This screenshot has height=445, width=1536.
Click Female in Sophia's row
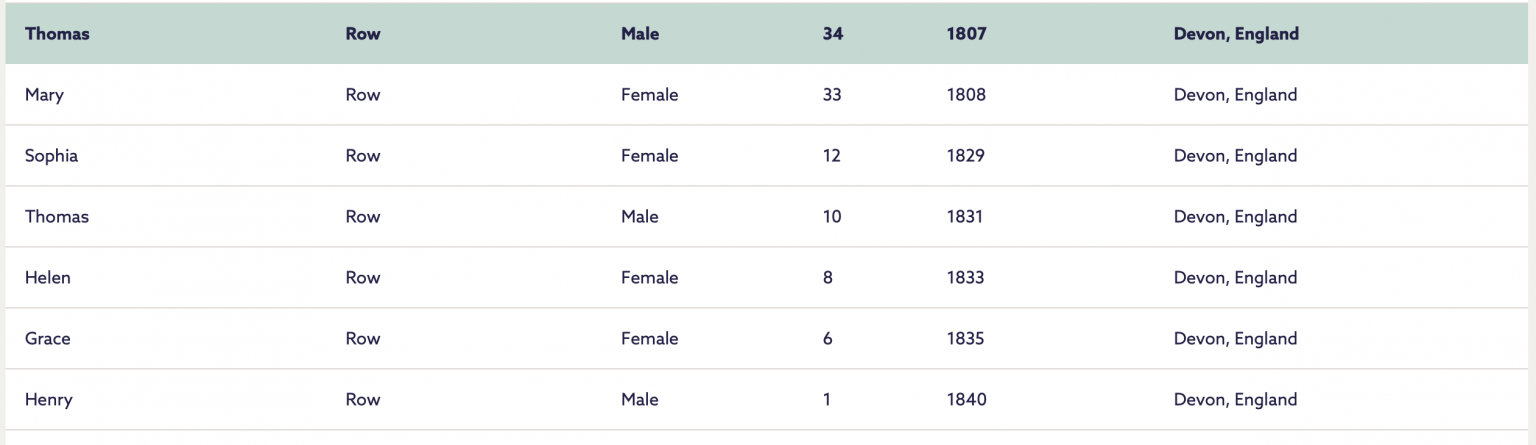coord(649,156)
